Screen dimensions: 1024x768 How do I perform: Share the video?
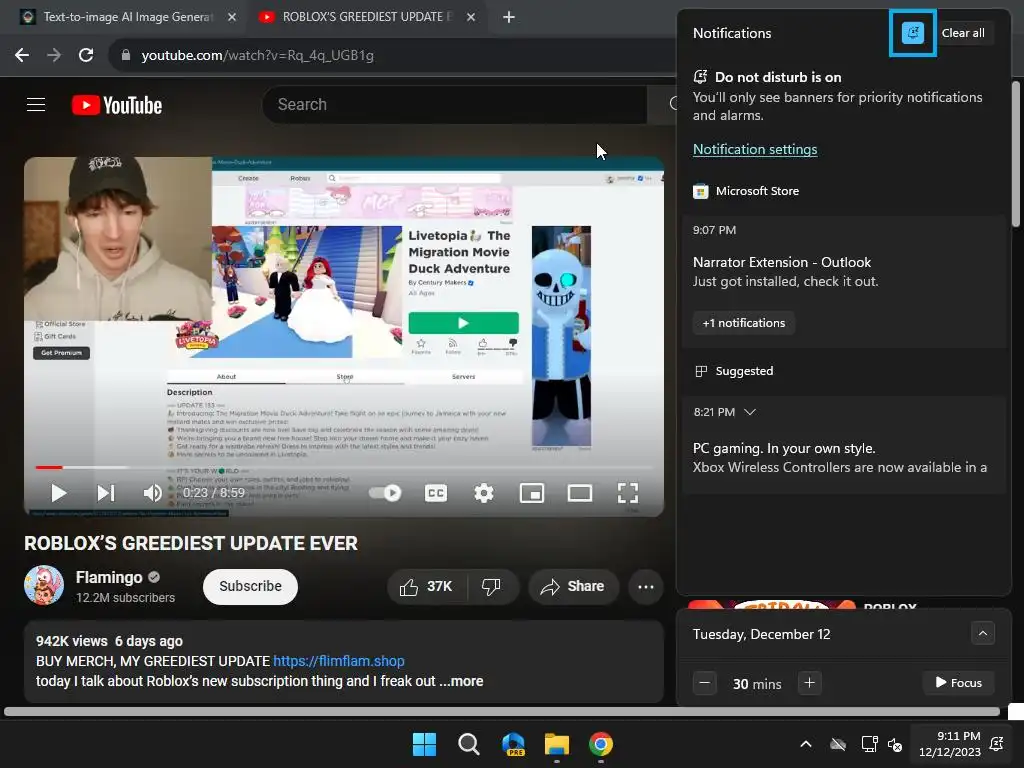pyautogui.click(x=573, y=586)
